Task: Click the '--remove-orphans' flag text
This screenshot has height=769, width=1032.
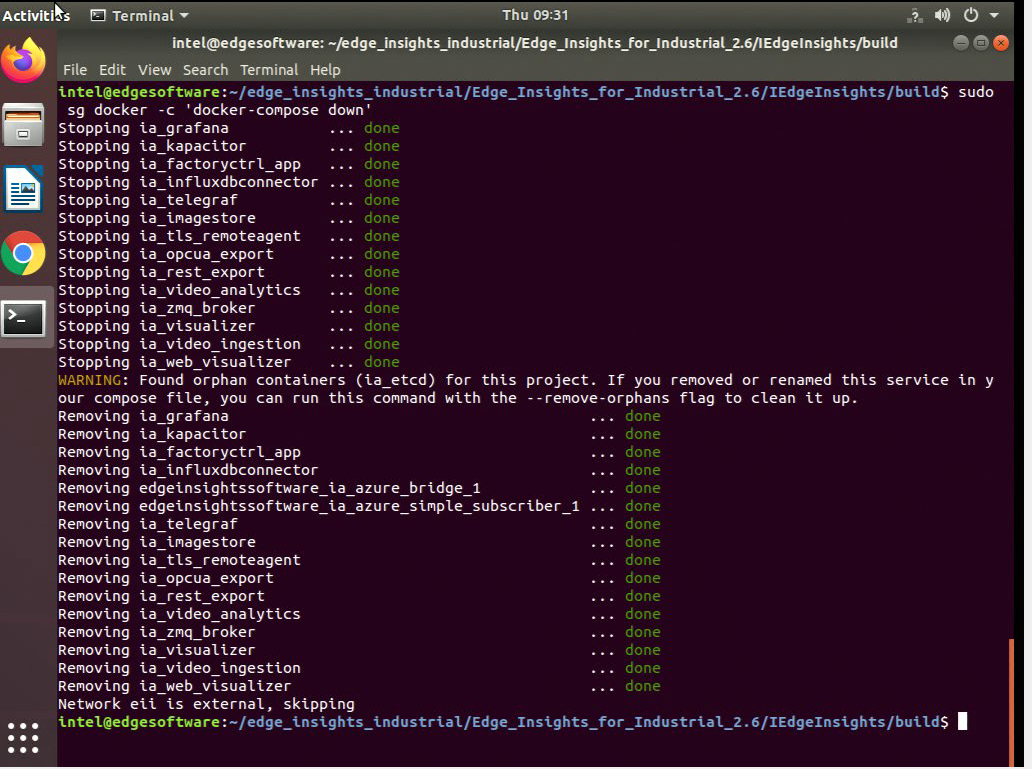Action: click(598, 398)
